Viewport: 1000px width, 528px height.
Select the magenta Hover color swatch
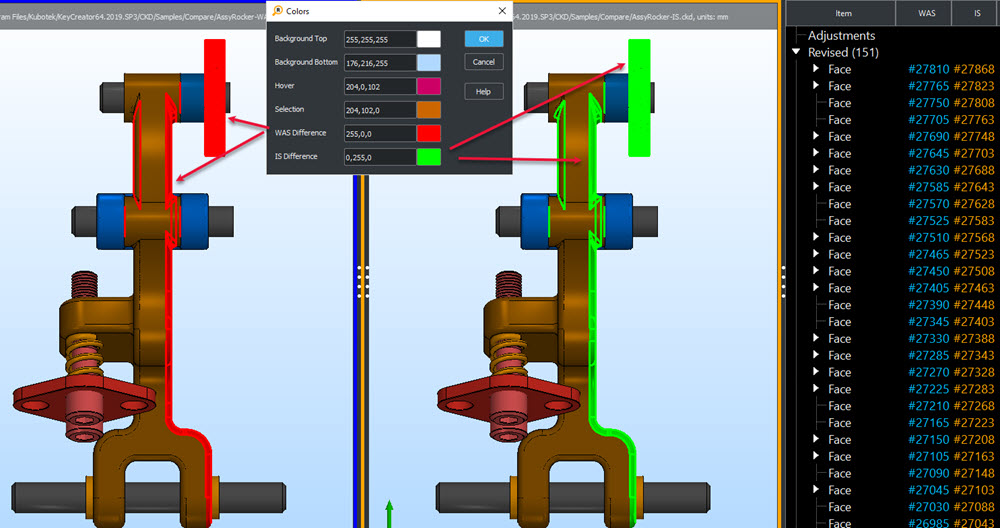pyautogui.click(x=428, y=86)
